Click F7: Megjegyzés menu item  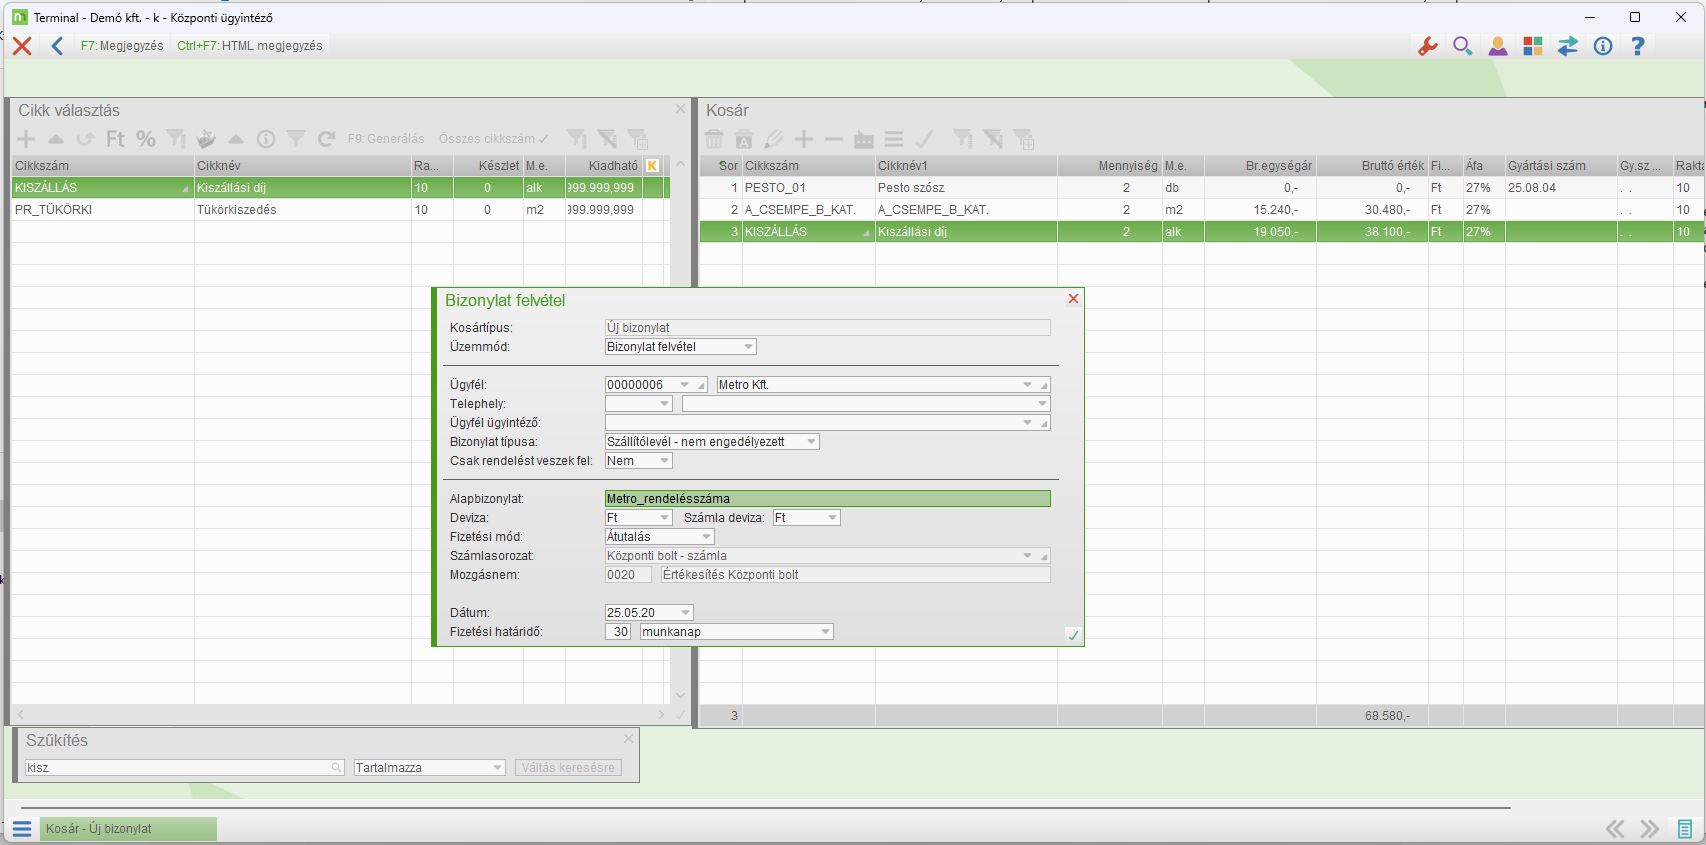tap(122, 46)
